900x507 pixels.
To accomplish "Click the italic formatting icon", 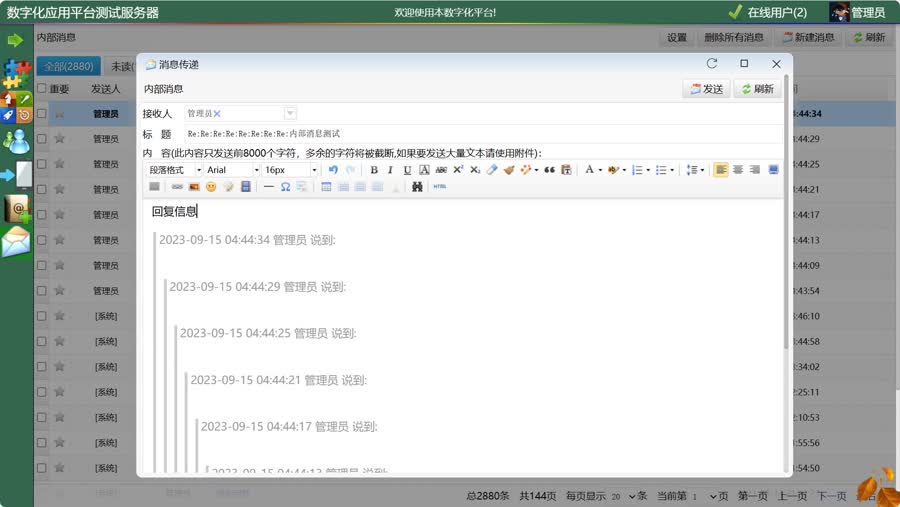I will (x=390, y=170).
